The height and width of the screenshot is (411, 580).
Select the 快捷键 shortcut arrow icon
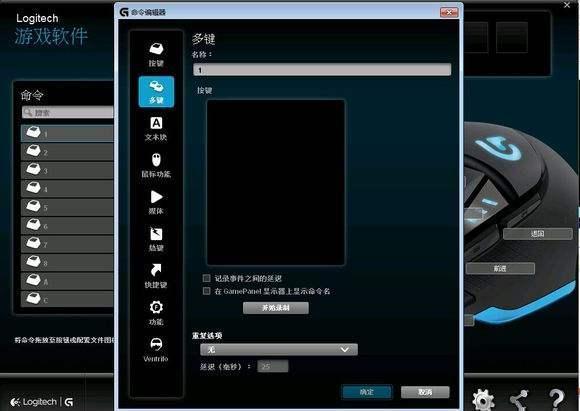click(x=156, y=276)
